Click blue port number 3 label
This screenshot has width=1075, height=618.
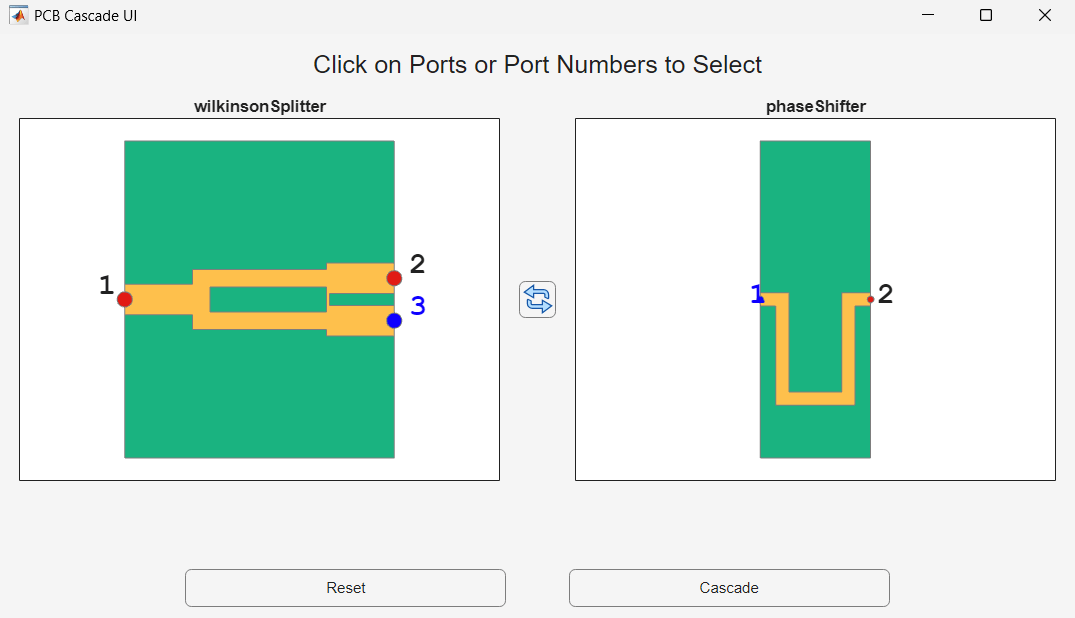click(x=418, y=307)
